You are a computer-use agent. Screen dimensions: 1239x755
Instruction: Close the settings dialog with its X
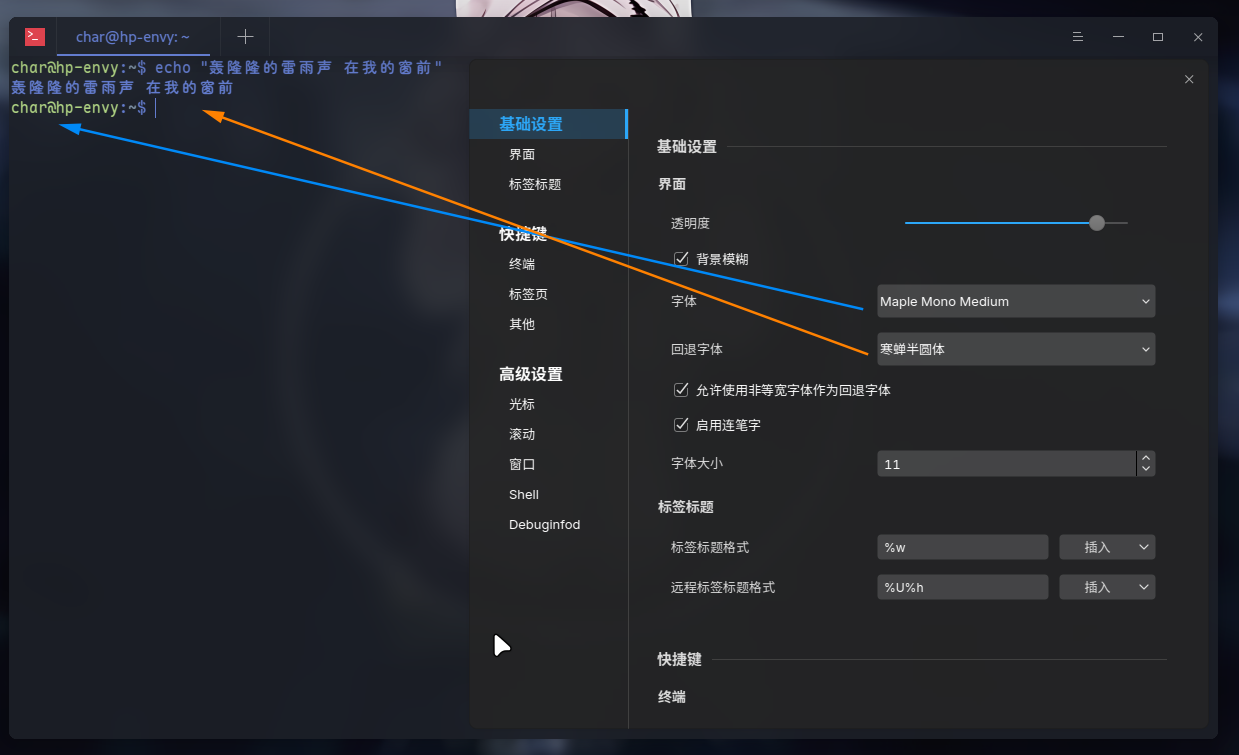(1189, 79)
